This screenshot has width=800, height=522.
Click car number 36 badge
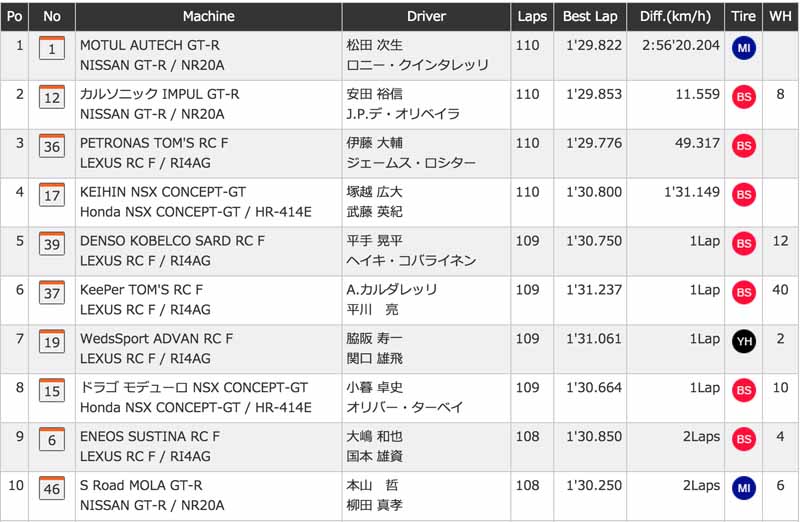(52, 146)
